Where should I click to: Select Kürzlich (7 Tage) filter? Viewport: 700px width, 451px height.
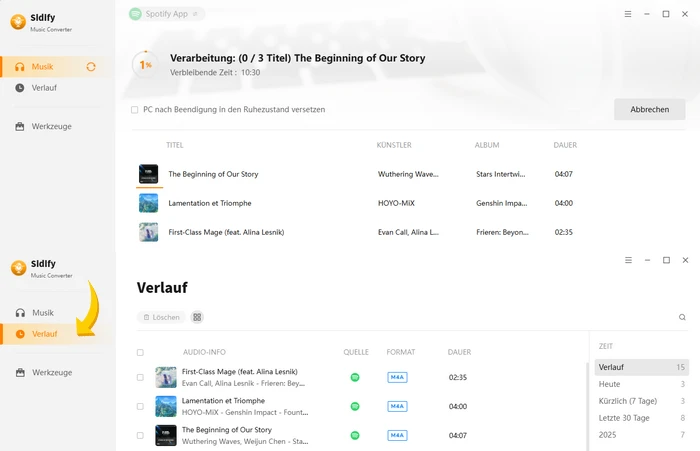click(642, 401)
